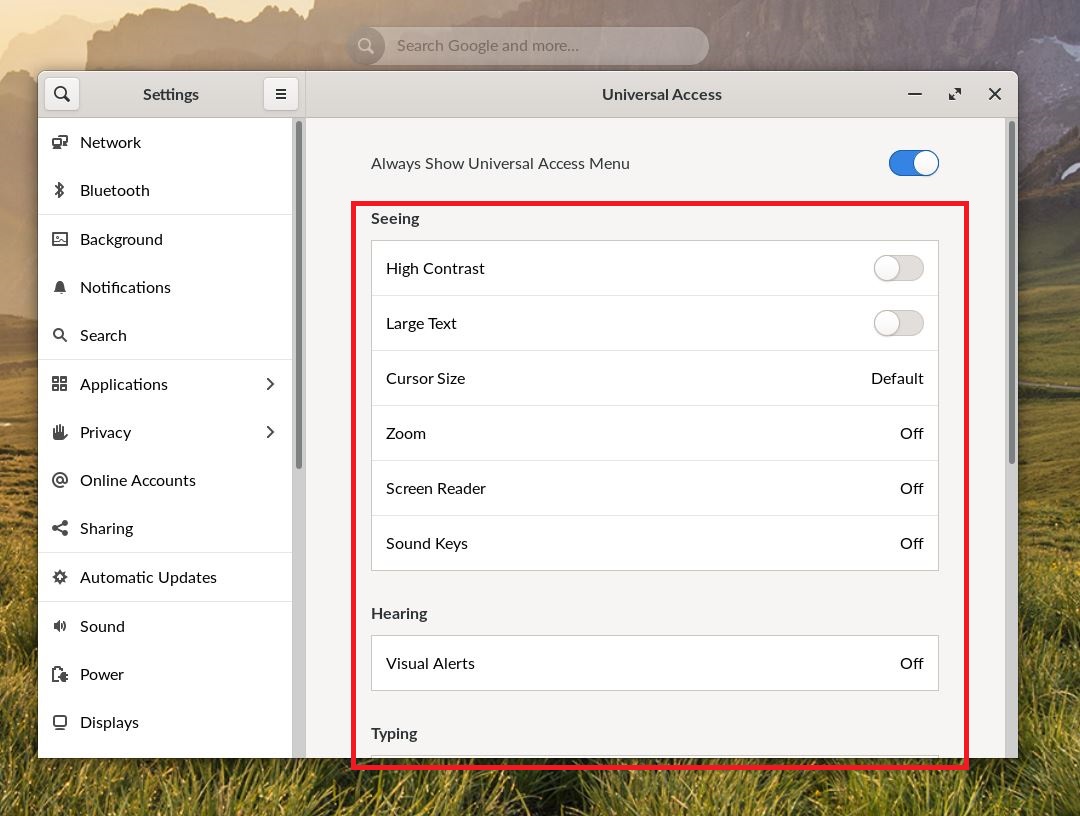Image resolution: width=1080 pixels, height=816 pixels.
Task: Click the Seeing section heading
Action: click(x=395, y=218)
